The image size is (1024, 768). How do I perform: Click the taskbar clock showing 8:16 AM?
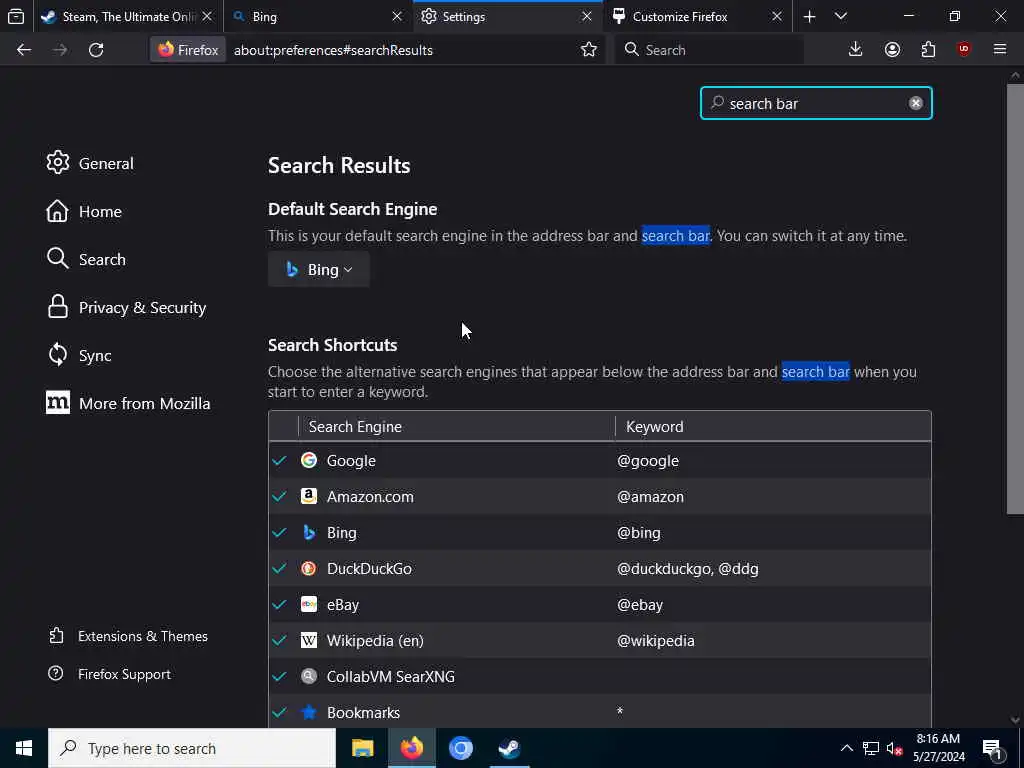point(938,748)
